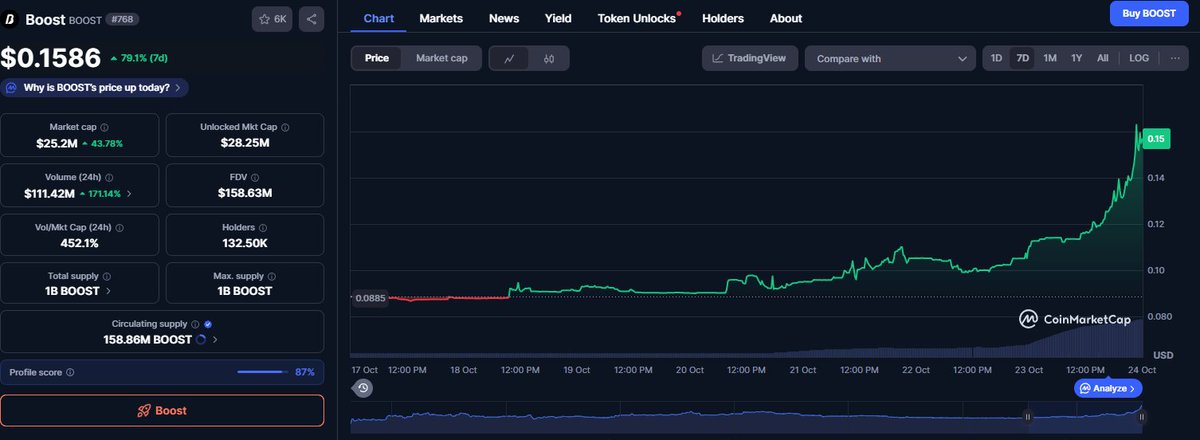Open the Markets tab
This screenshot has width=1200, height=440.
pos(441,18)
